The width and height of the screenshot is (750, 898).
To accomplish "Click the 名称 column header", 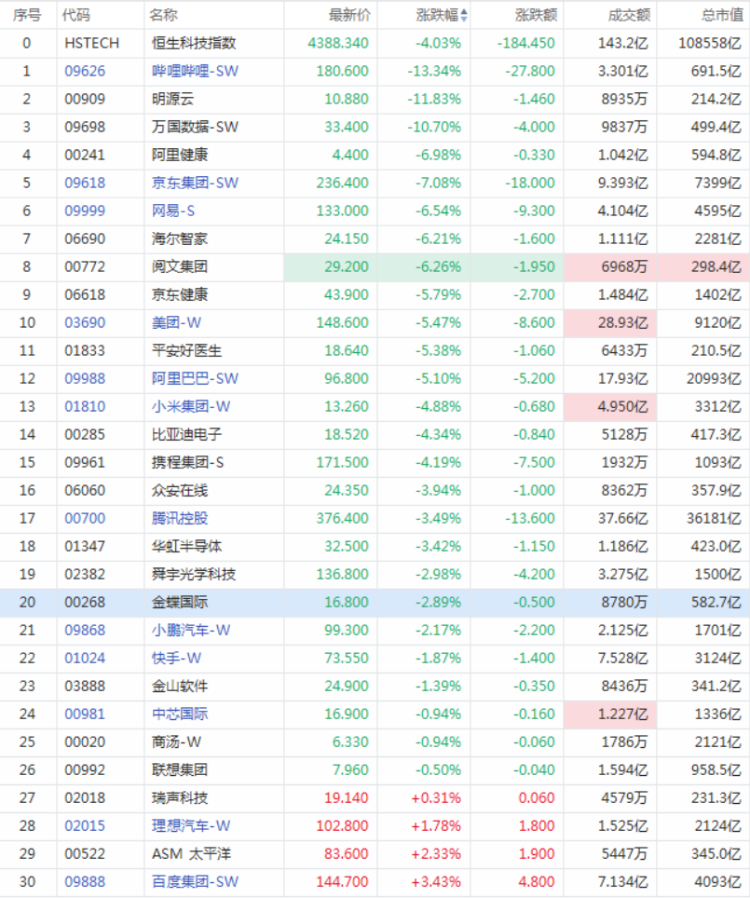I will coord(163,15).
